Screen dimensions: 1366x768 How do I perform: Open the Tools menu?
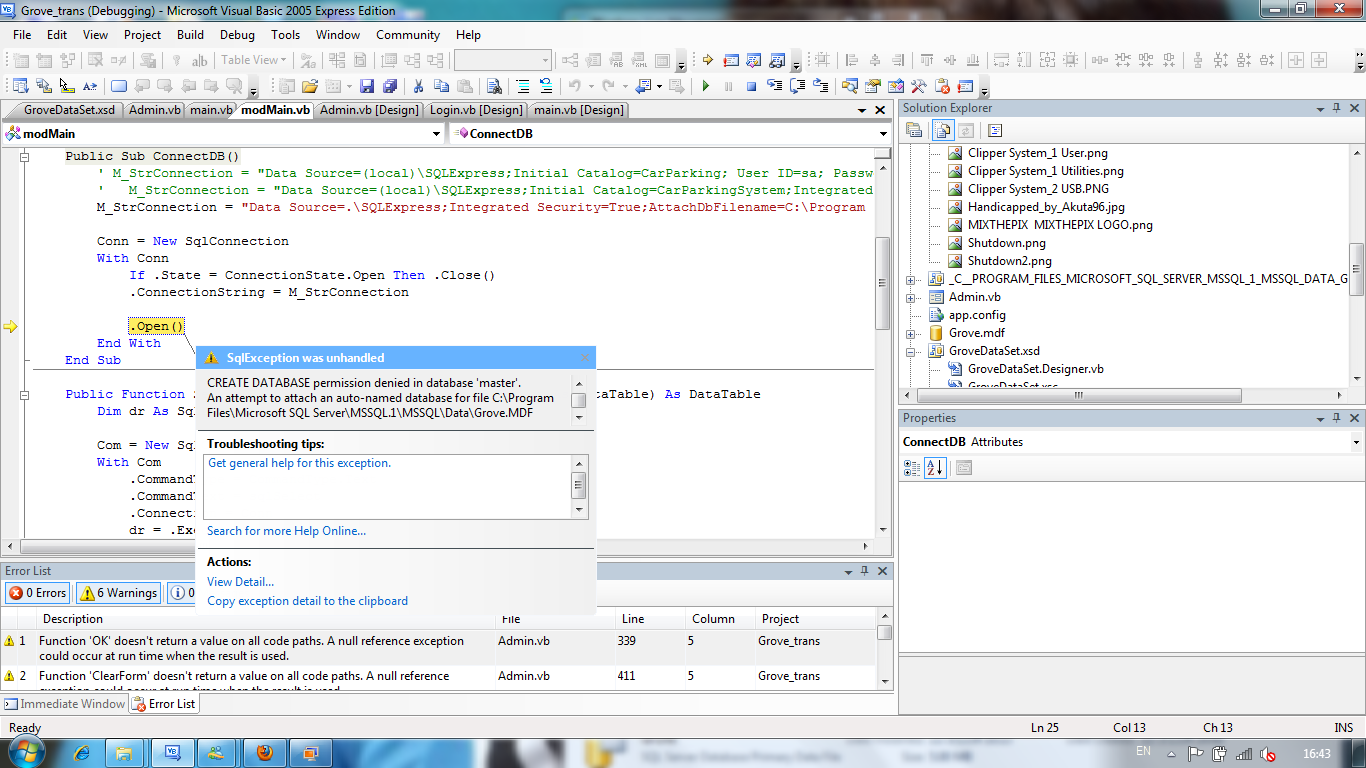coord(285,34)
